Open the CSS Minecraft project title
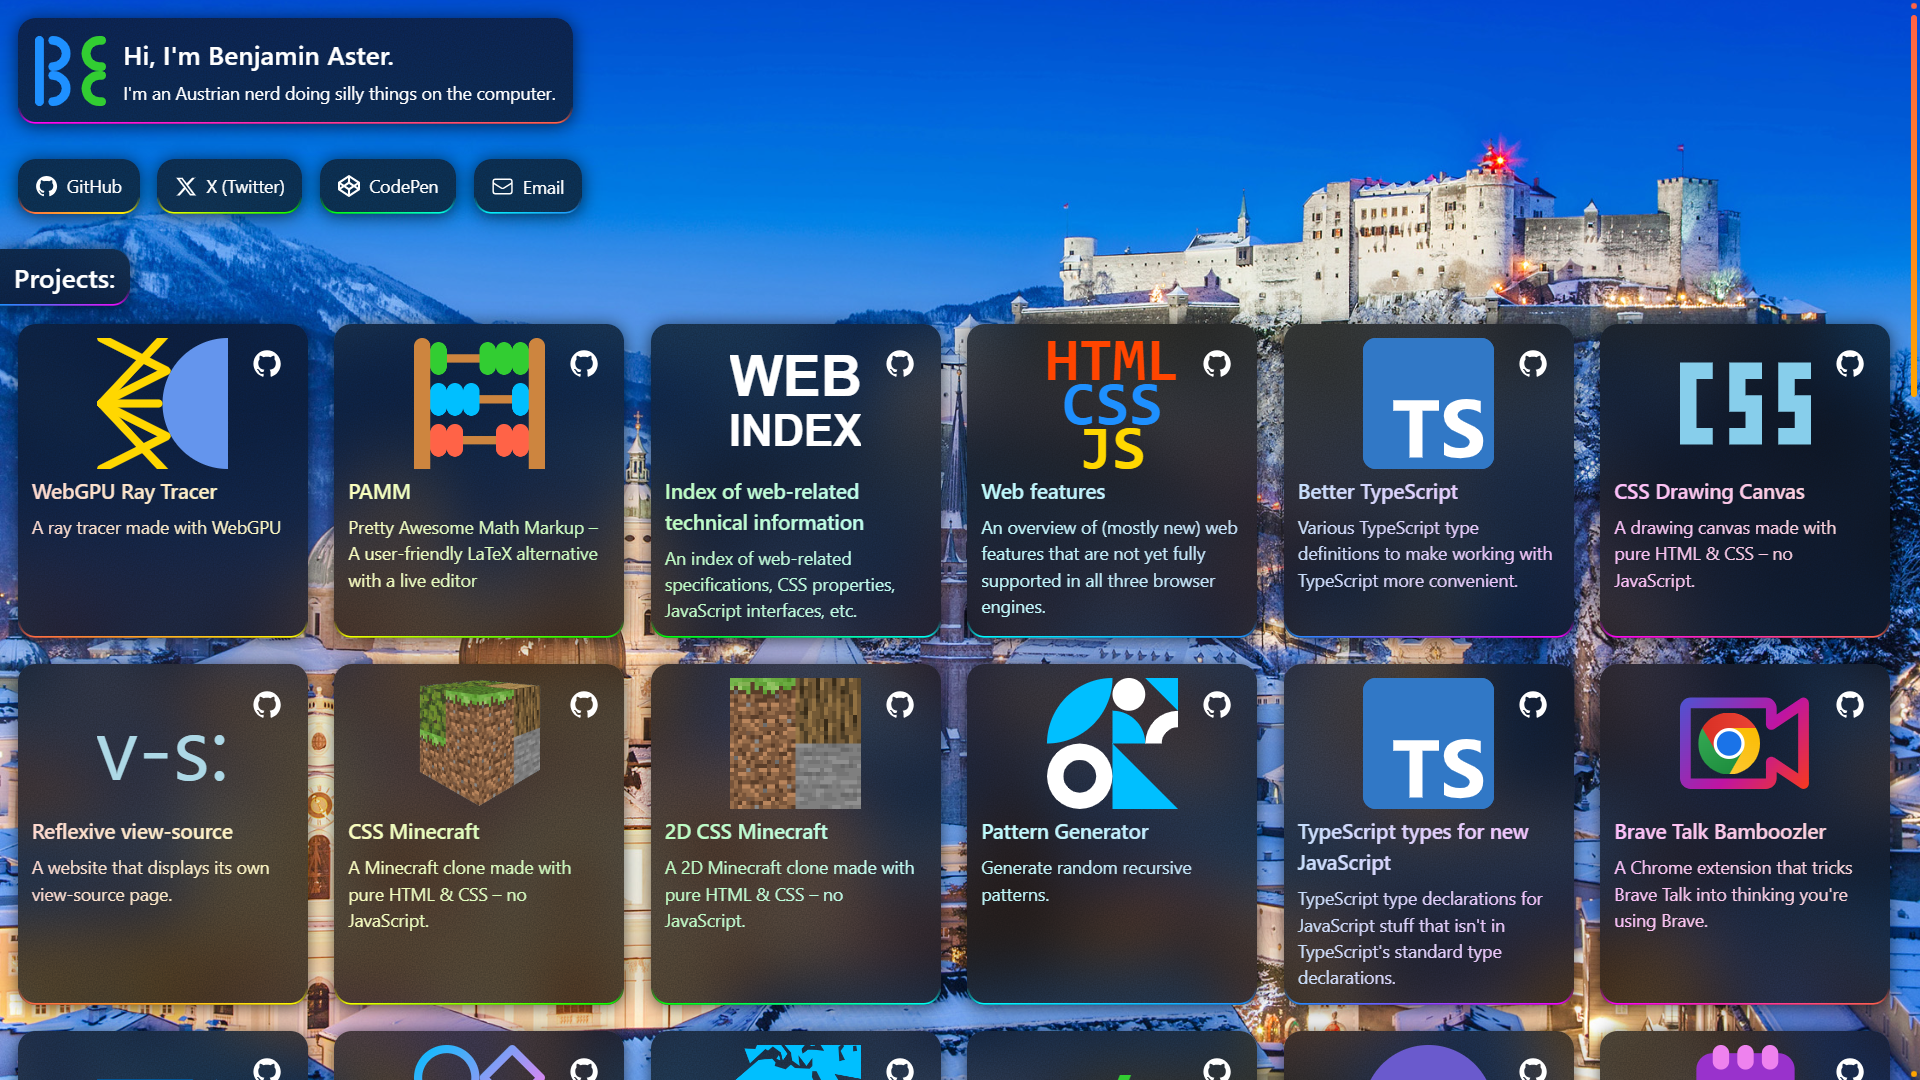The image size is (1920, 1080). pyautogui.click(x=413, y=832)
